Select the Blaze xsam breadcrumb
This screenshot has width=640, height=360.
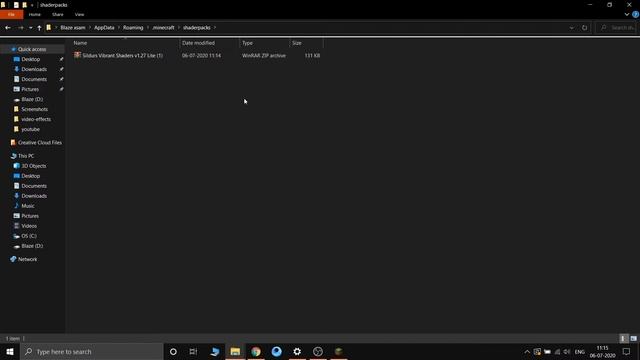pyautogui.click(x=73, y=28)
